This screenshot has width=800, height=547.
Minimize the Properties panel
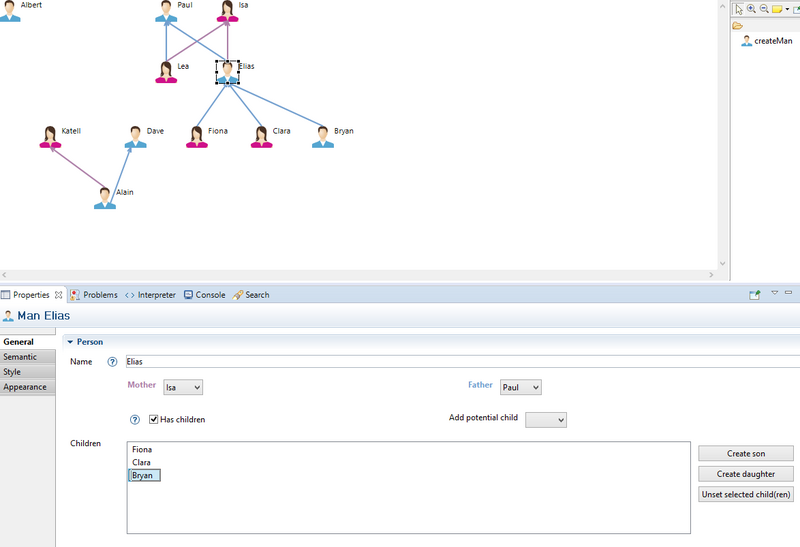pyautogui.click(x=789, y=293)
